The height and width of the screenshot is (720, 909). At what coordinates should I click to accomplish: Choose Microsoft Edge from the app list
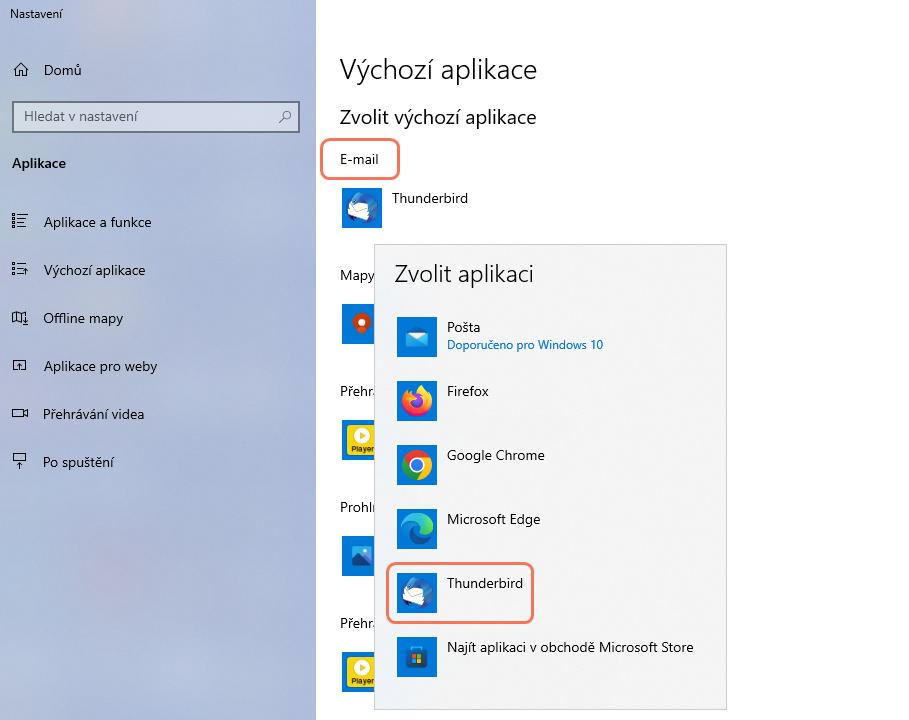pos(493,519)
